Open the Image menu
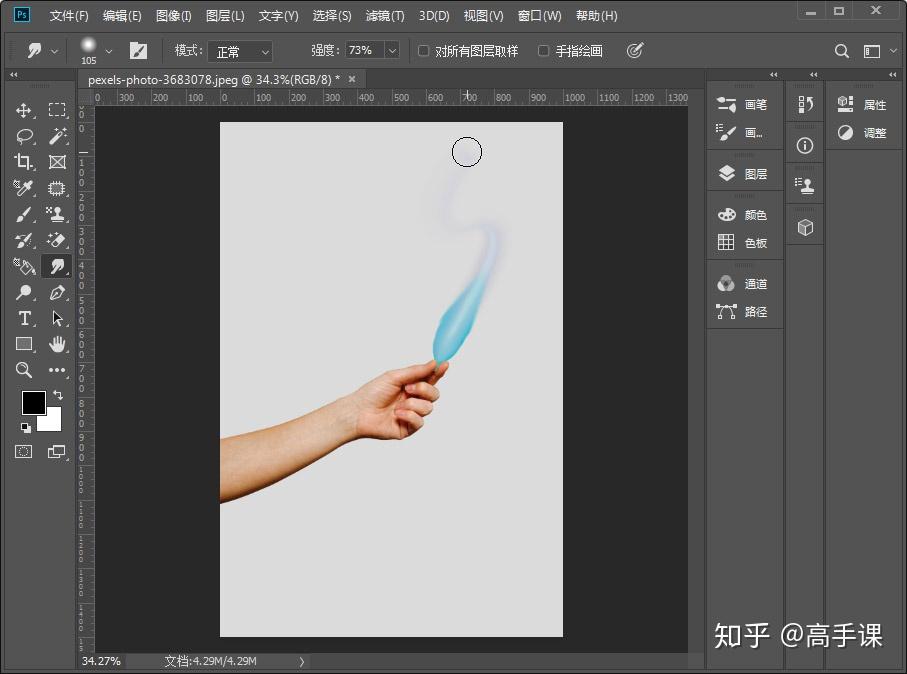907x674 pixels. coord(174,16)
